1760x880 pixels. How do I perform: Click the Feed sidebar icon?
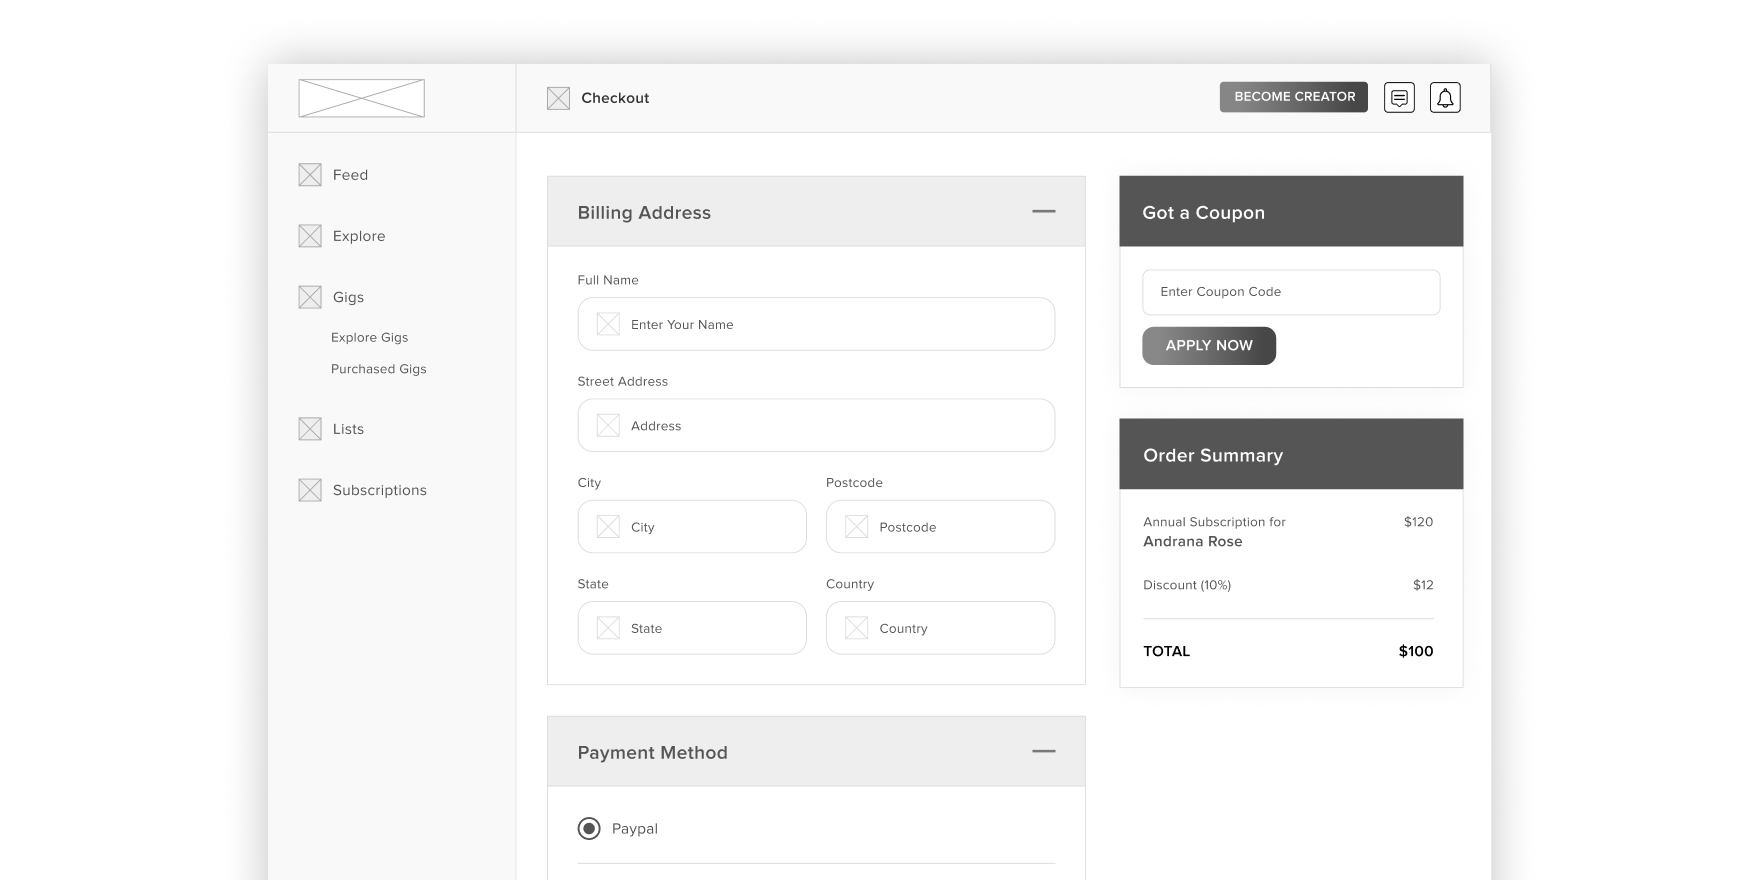310,175
